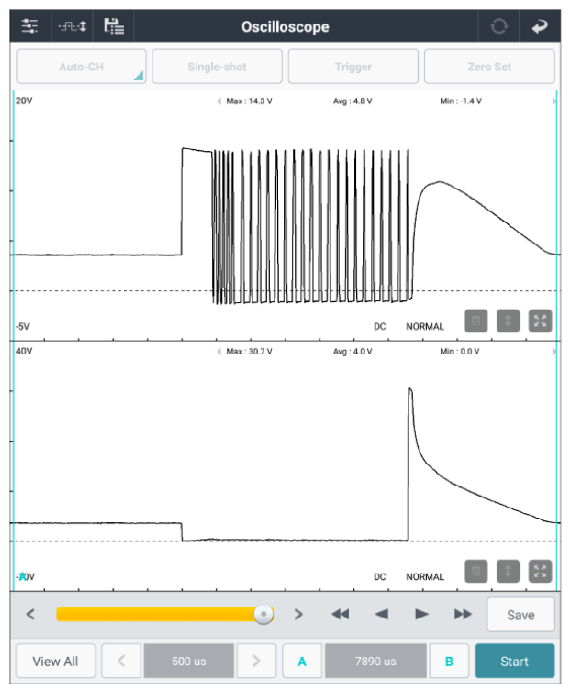Toggle NORMAL mode on lower channel
The height and width of the screenshot is (693, 571).
[x=425, y=577]
